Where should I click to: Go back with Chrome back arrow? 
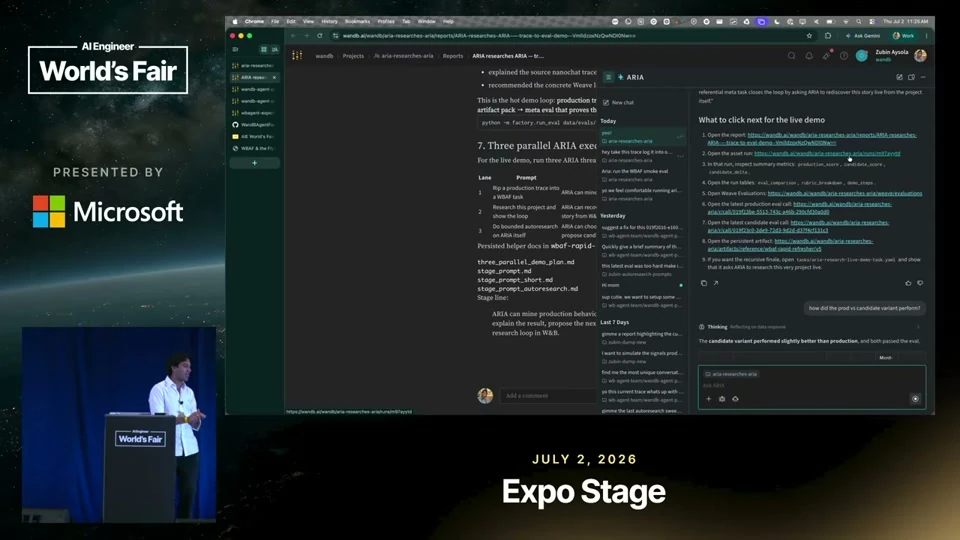tap(293, 36)
